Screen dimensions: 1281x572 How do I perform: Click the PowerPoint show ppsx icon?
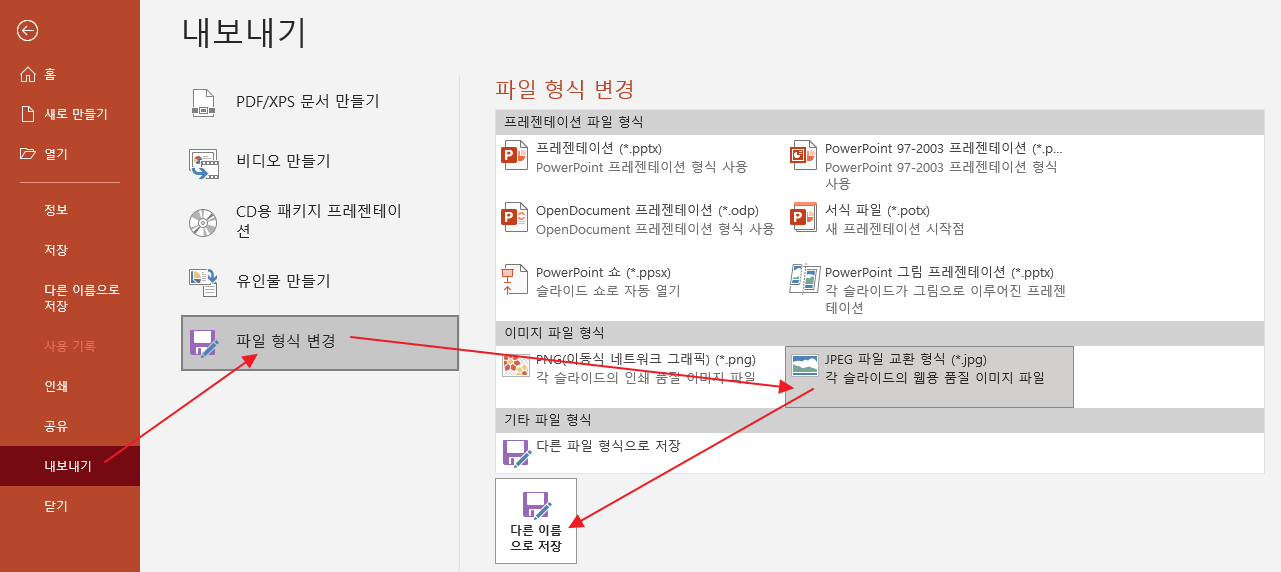pos(514,280)
